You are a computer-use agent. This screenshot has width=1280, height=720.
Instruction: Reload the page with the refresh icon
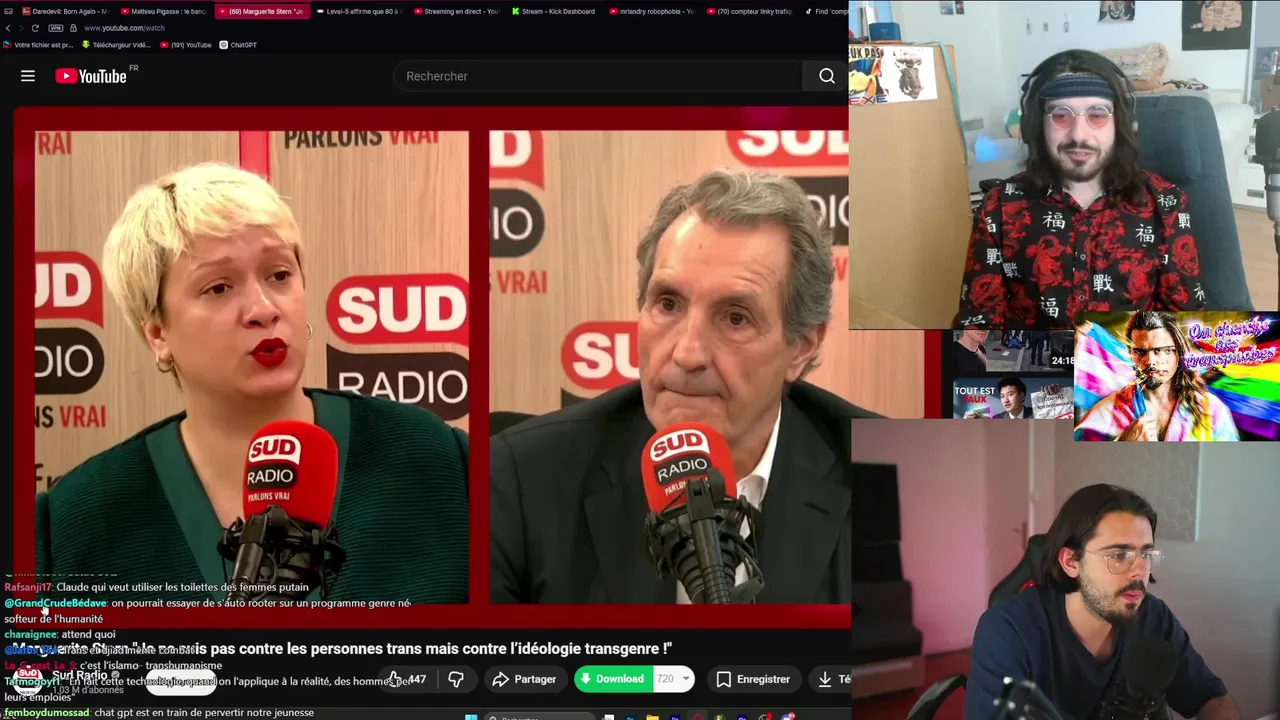35,28
